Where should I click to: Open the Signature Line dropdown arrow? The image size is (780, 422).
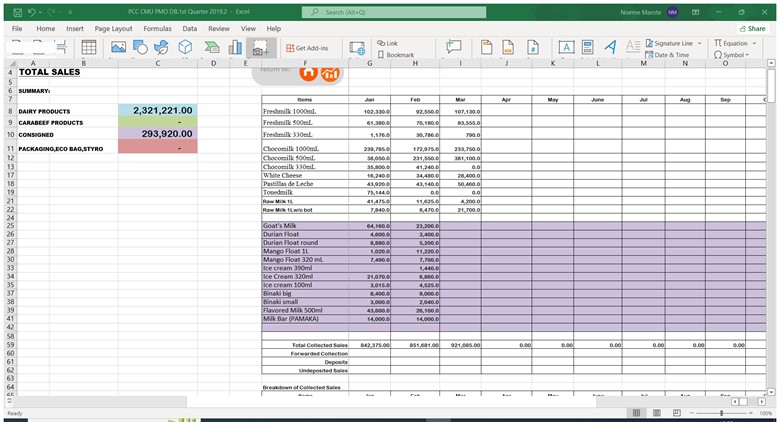699,43
